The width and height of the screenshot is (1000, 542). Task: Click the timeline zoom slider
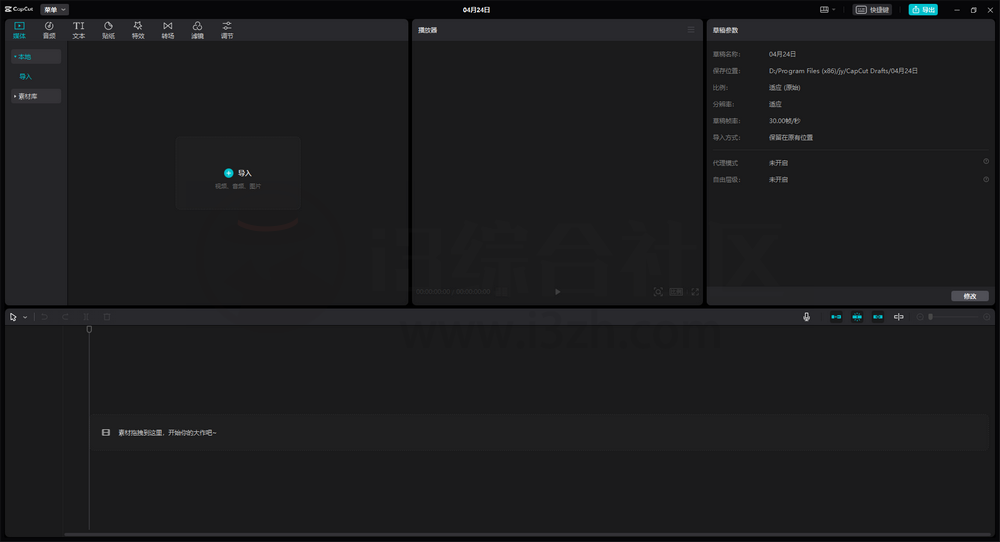(x=953, y=317)
